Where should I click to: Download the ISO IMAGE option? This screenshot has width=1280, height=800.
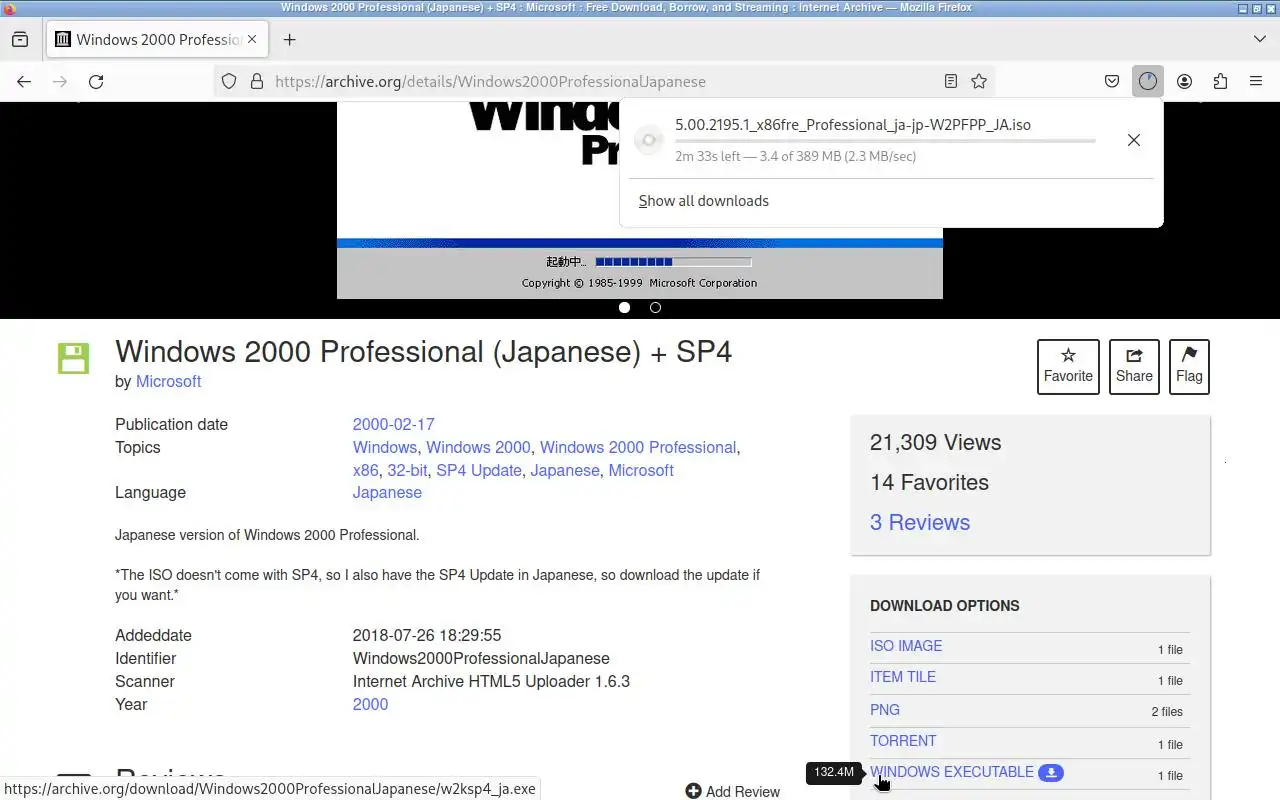(906, 646)
